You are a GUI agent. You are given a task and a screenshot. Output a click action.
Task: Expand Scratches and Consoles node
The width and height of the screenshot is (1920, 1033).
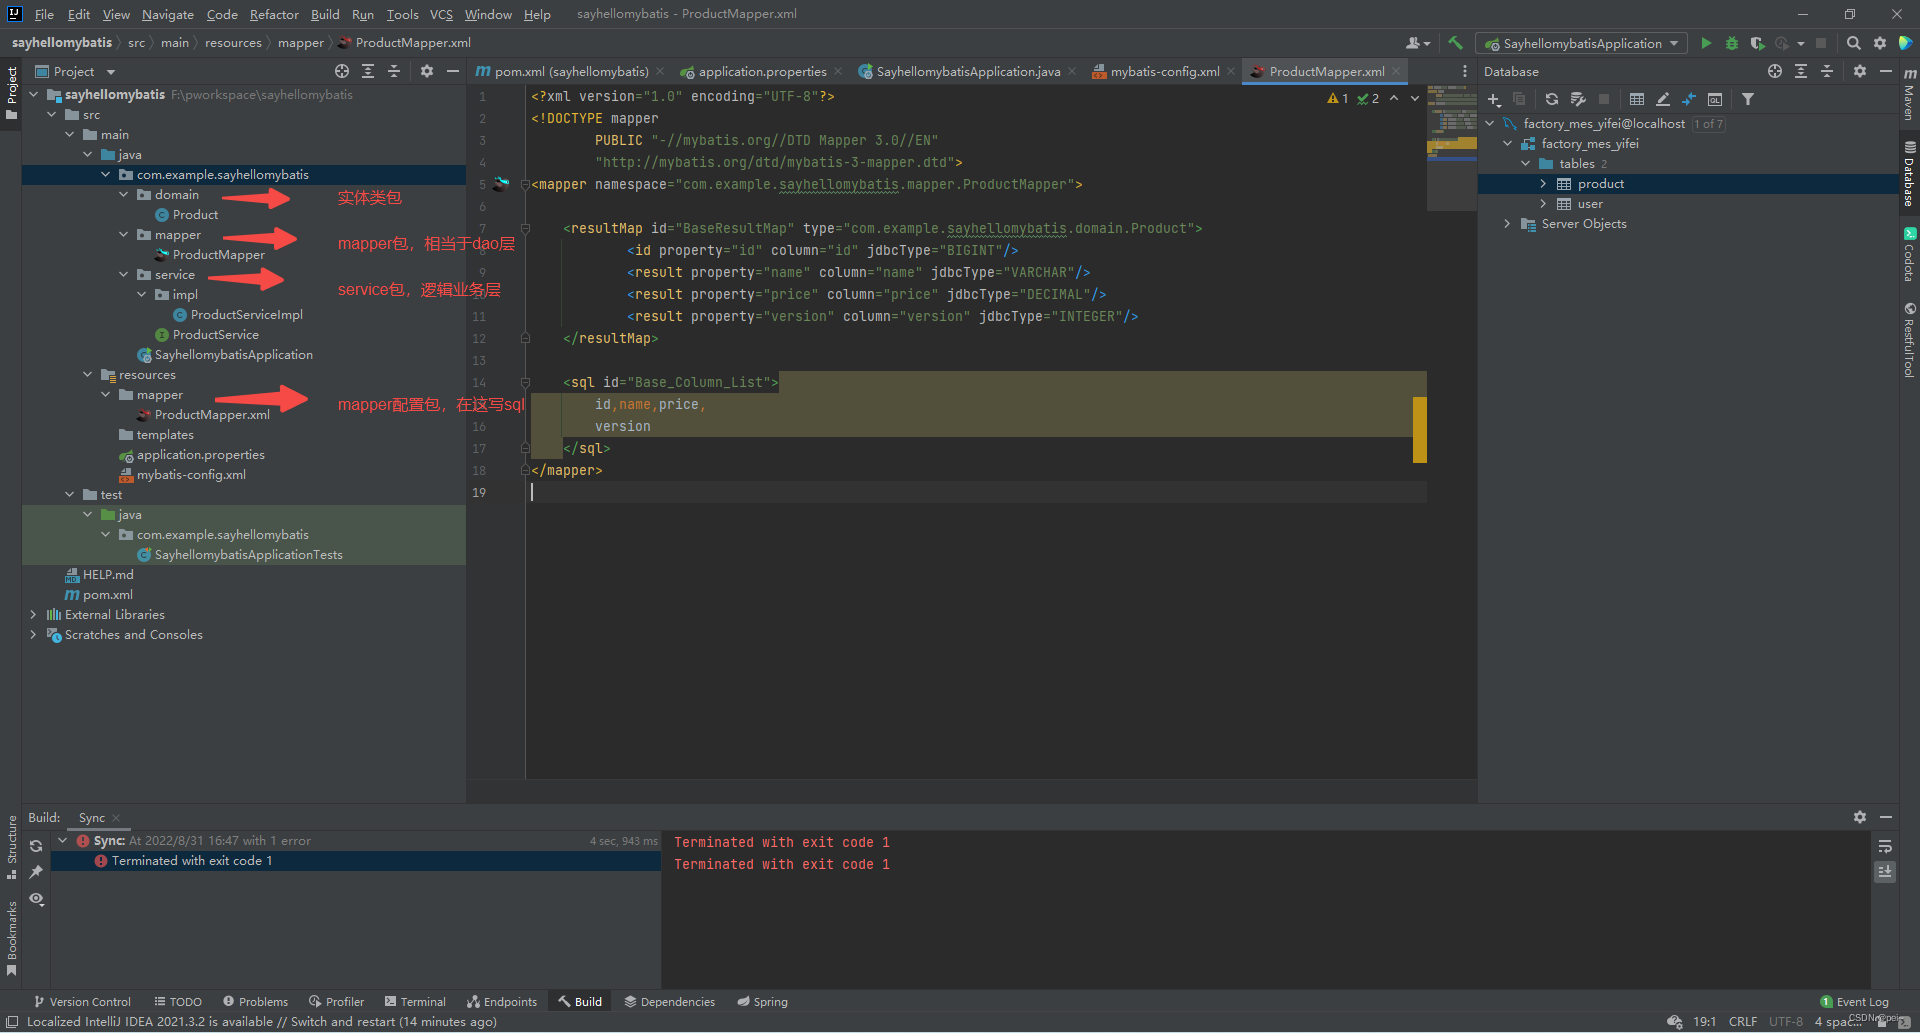coord(33,634)
